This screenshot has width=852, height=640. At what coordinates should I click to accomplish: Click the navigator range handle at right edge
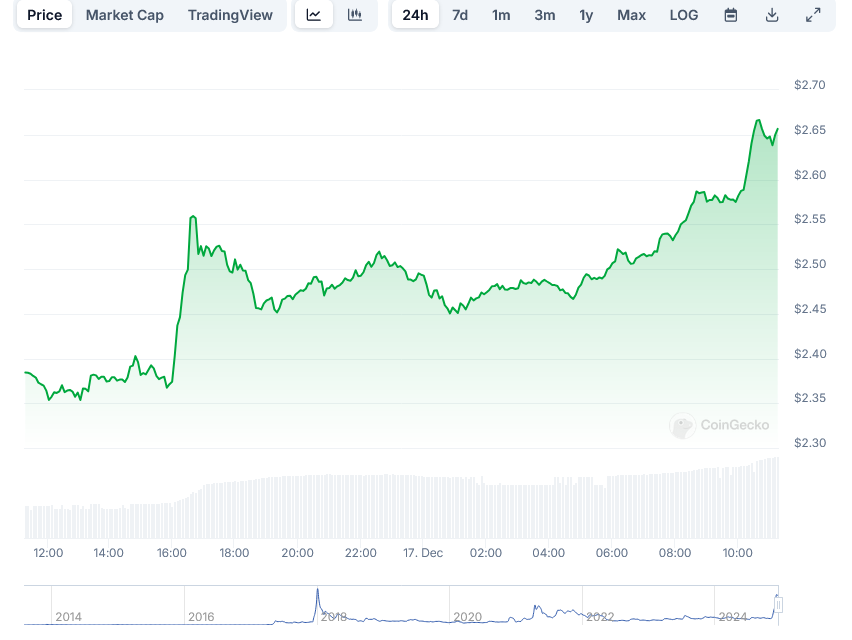778,605
